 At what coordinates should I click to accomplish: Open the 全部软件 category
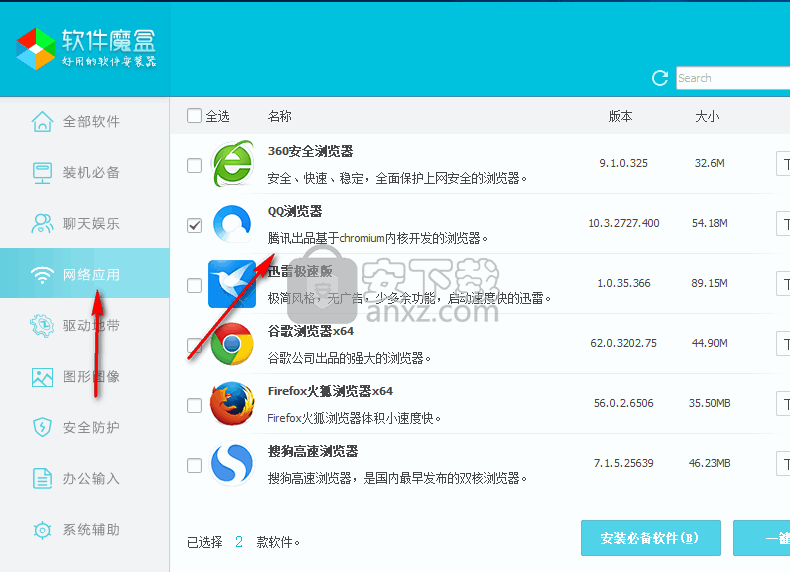85,121
